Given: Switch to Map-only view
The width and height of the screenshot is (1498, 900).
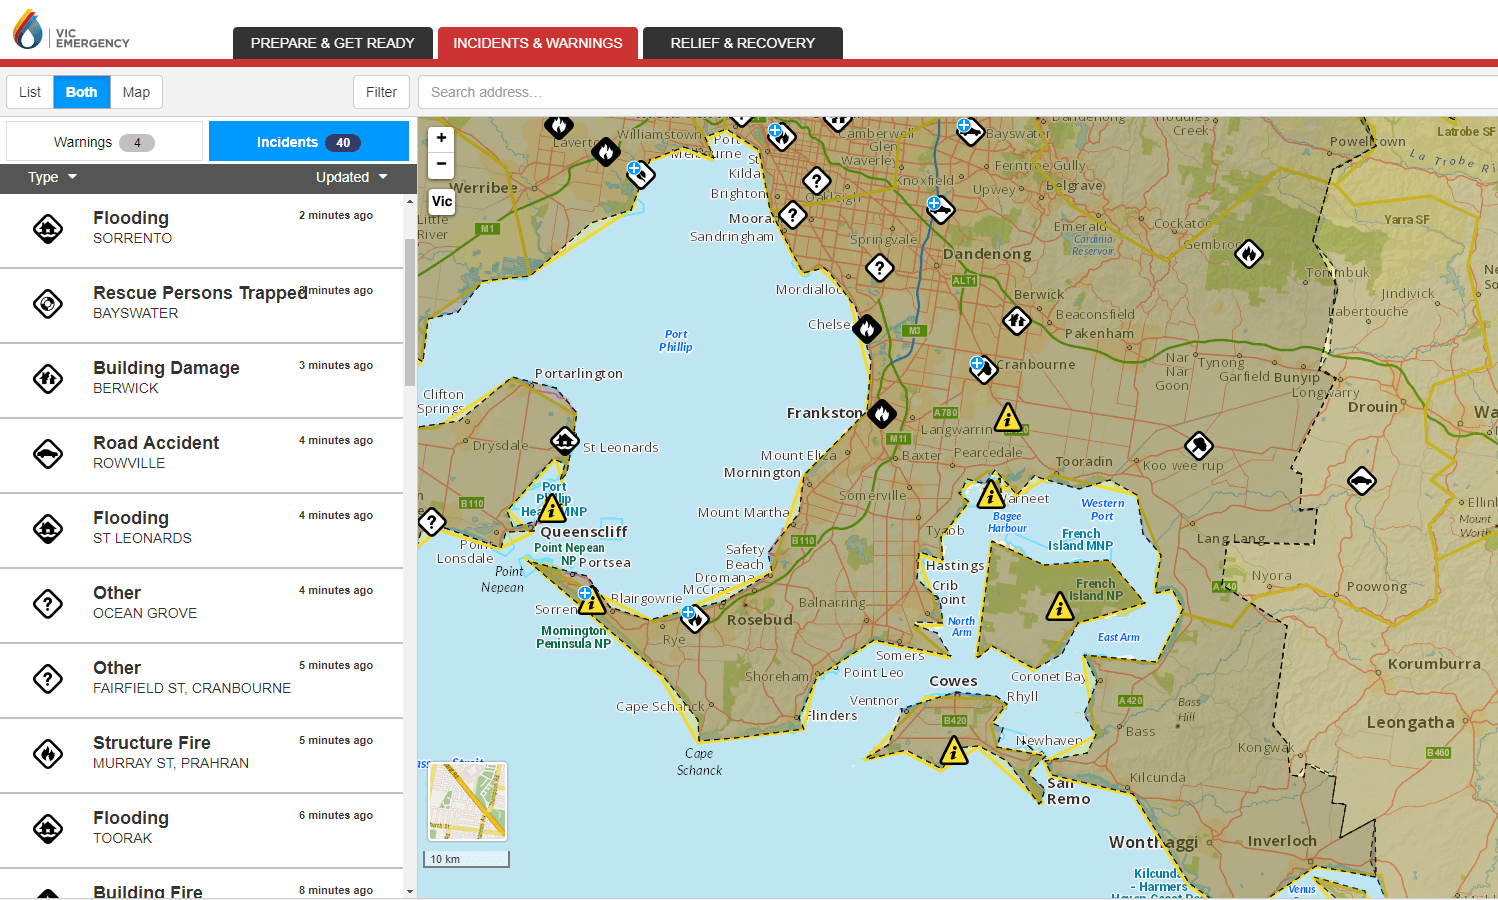Looking at the screenshot, I should [136, 92].
